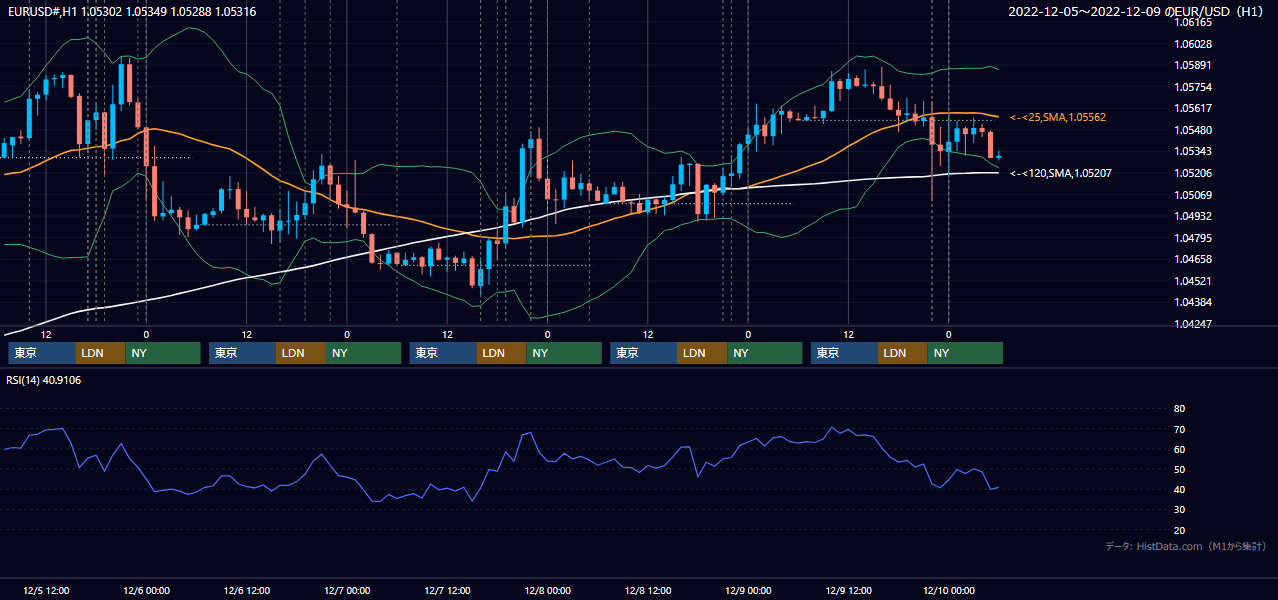Click RSI scale value 30

coord(1179,510)
